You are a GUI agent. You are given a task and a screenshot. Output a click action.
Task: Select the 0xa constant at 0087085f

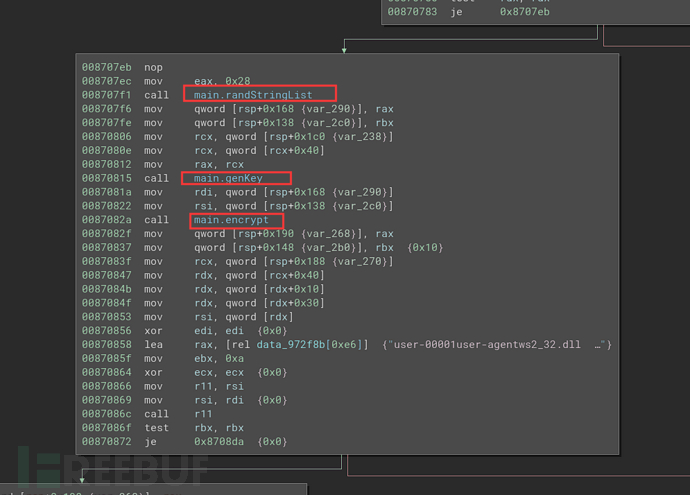coord(235,359)
